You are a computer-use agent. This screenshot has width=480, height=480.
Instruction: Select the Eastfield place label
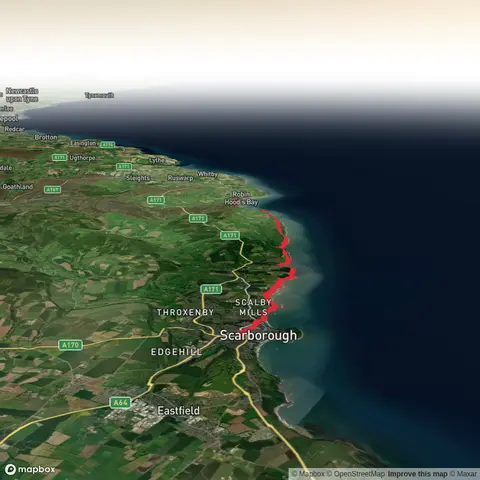178,410
